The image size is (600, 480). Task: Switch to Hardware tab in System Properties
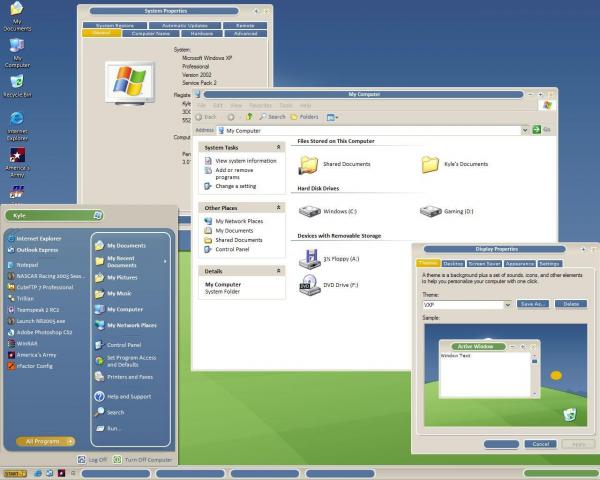202,34
